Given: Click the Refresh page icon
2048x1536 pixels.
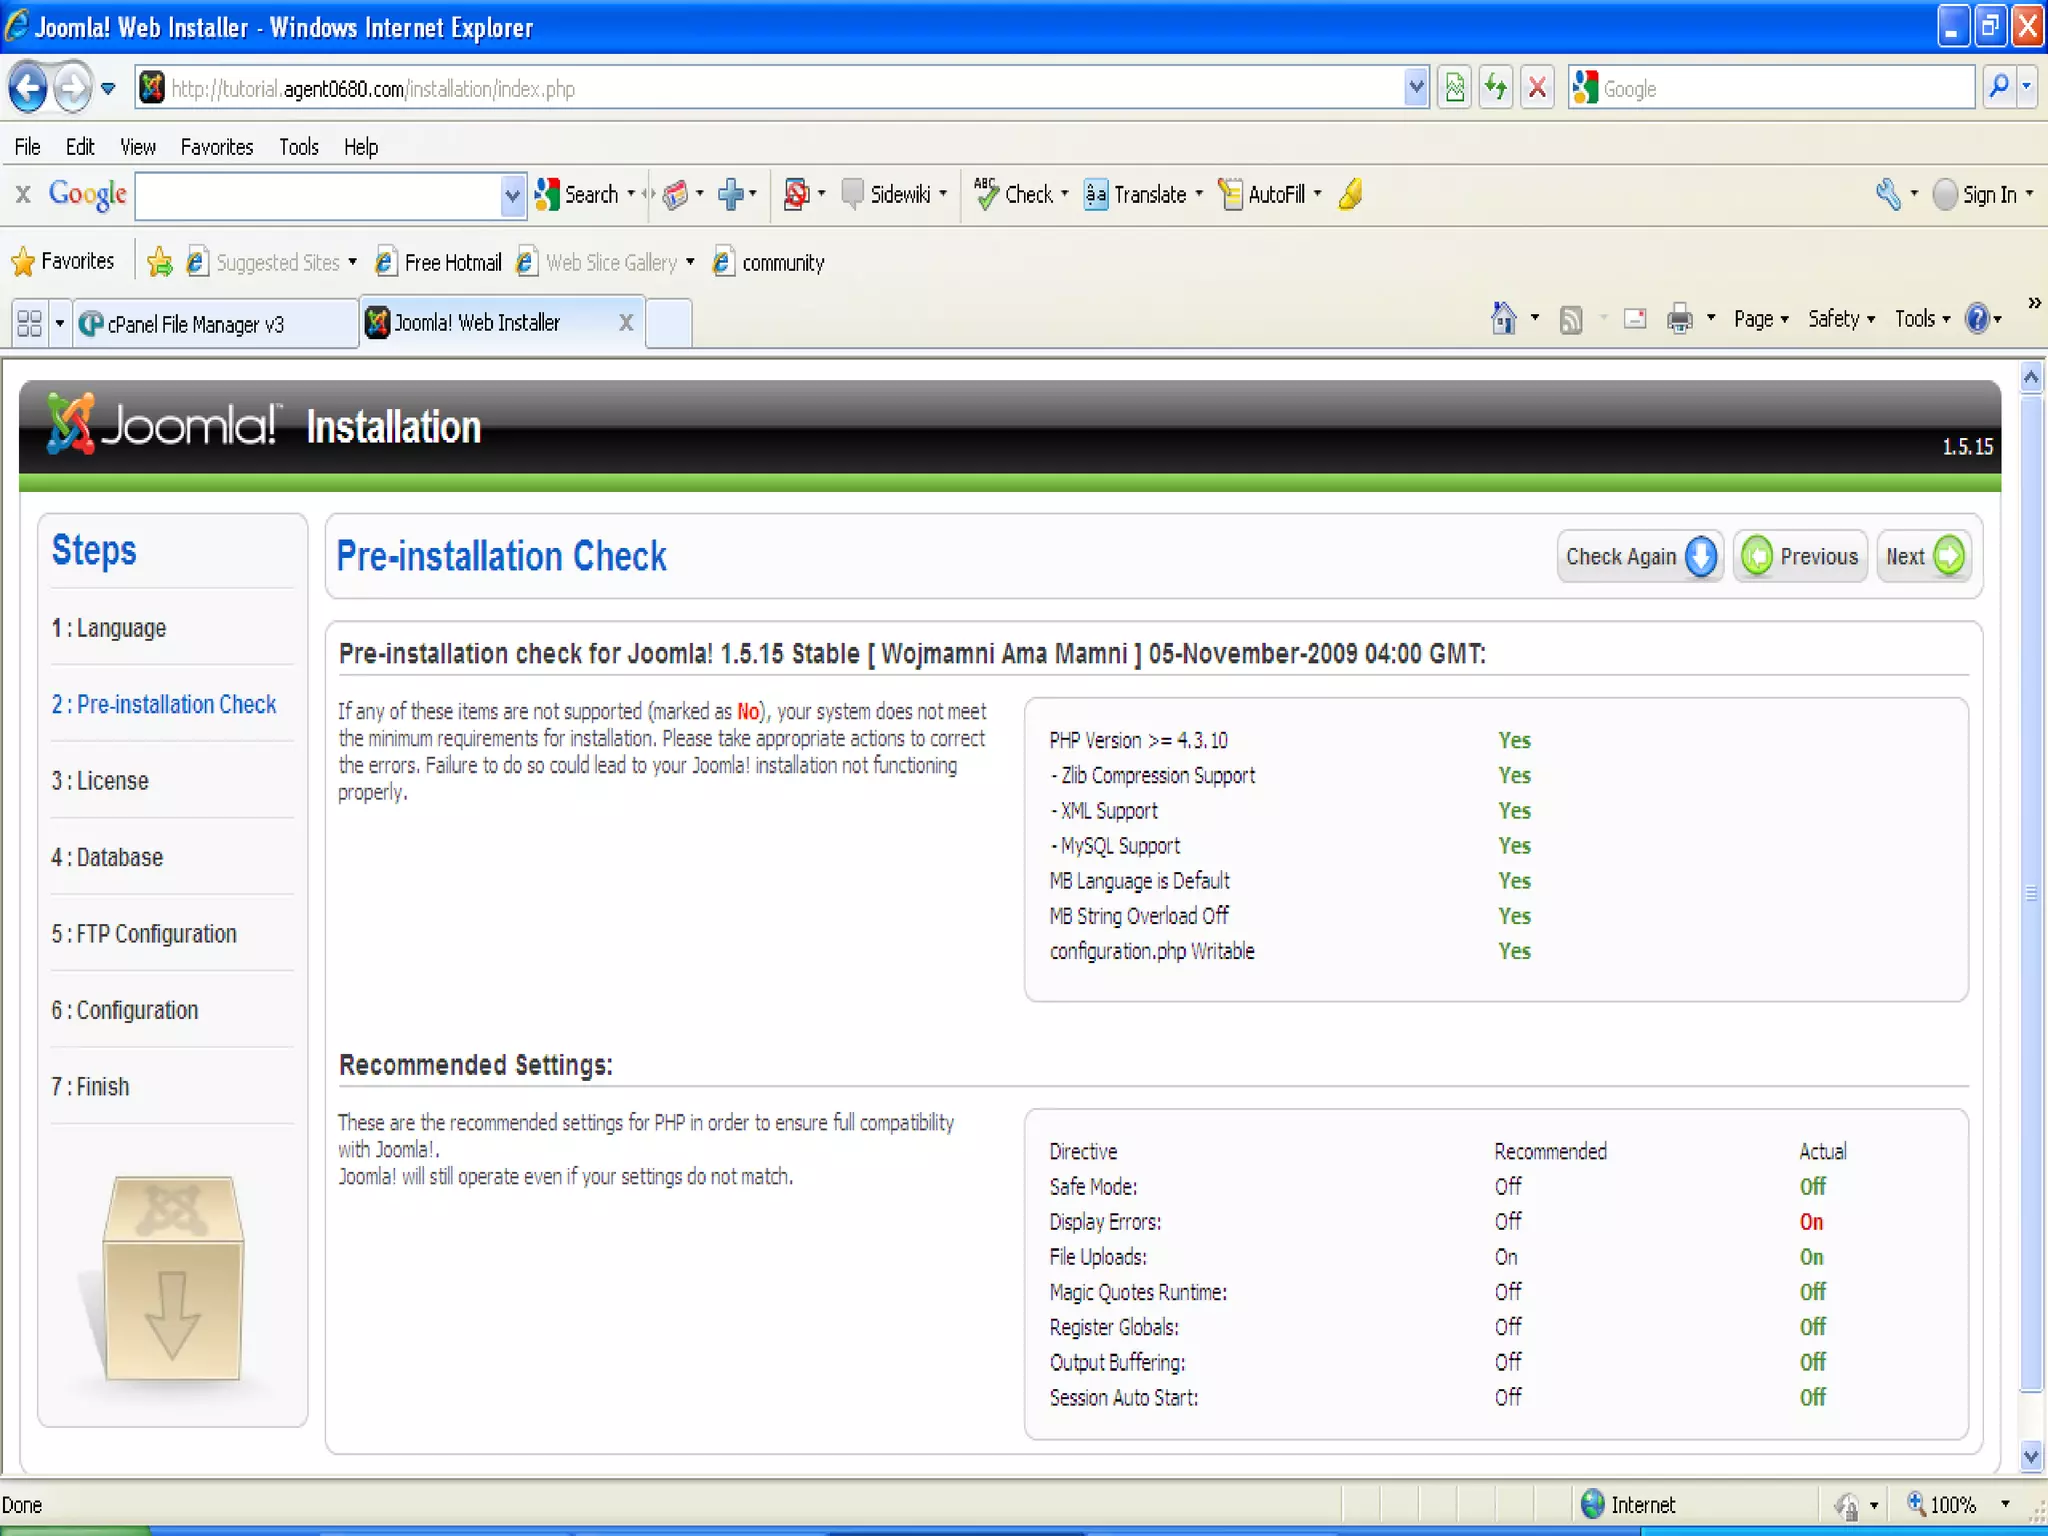Looking at the screenshot, I should [x=1496, y=88].
